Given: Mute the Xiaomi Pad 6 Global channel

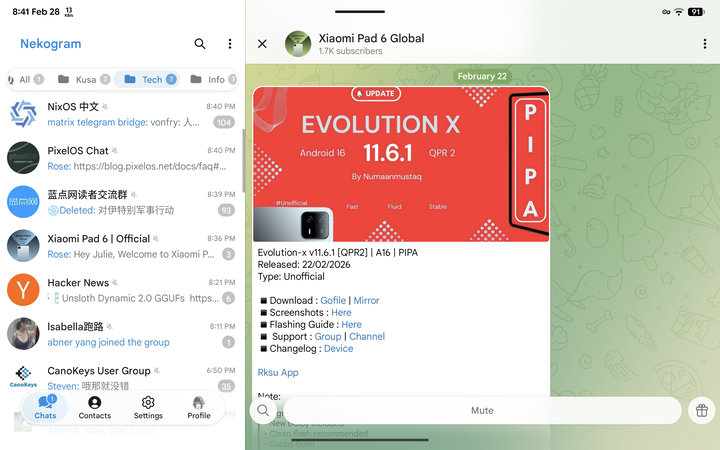Looking at the screenshot, I should pyautogui.click(x=482, y=411).
